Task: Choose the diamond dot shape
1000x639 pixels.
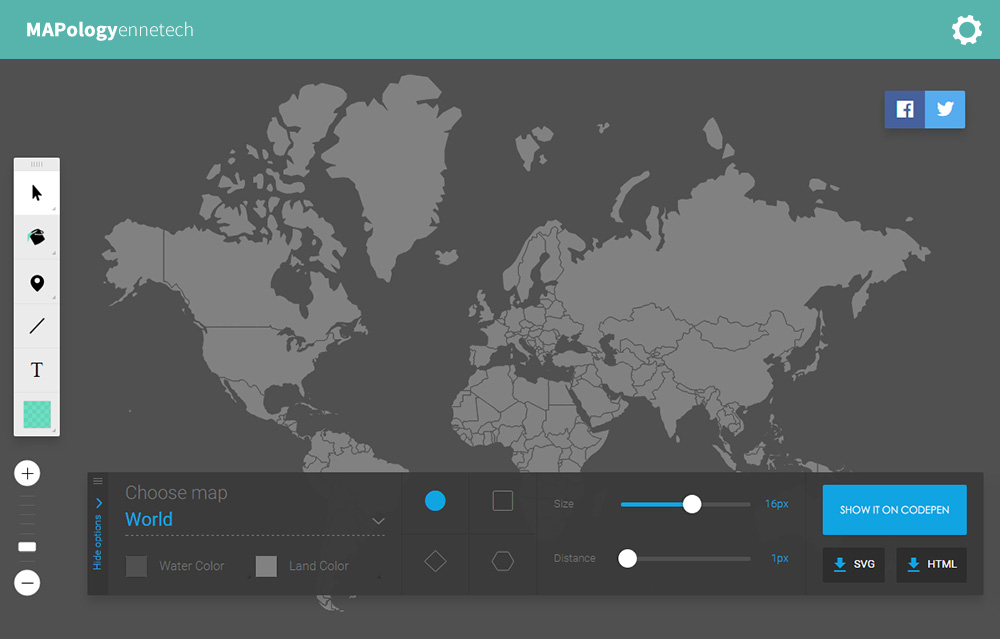Action: click(x=435, y=561)
